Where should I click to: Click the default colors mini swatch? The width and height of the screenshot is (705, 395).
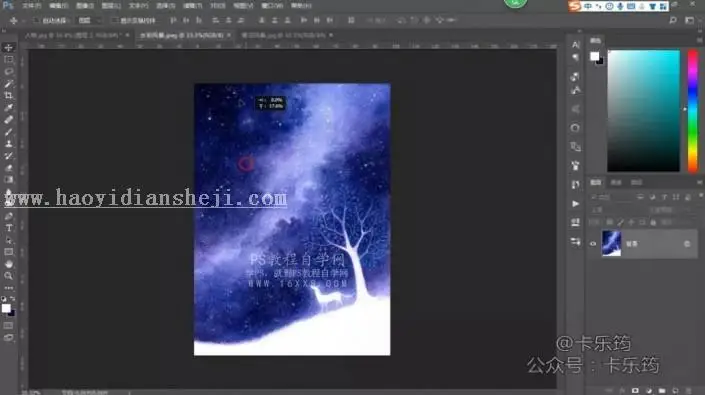pyautogui.click(x=4, y=298)
